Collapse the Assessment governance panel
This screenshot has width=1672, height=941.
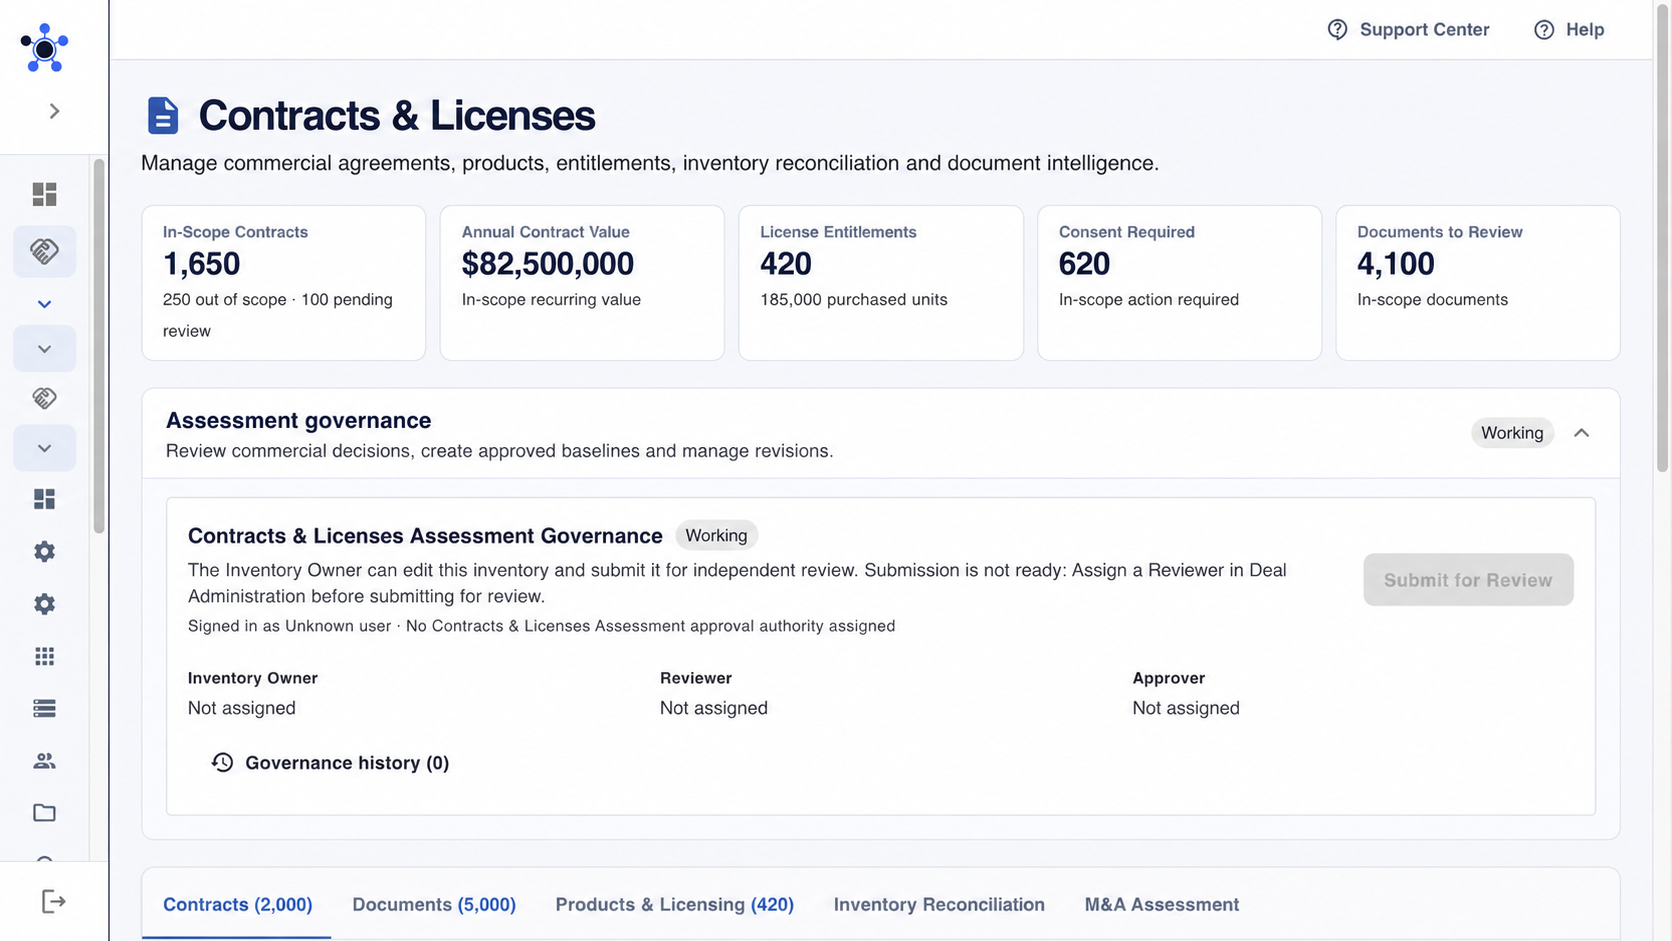tap(1581, 433)
